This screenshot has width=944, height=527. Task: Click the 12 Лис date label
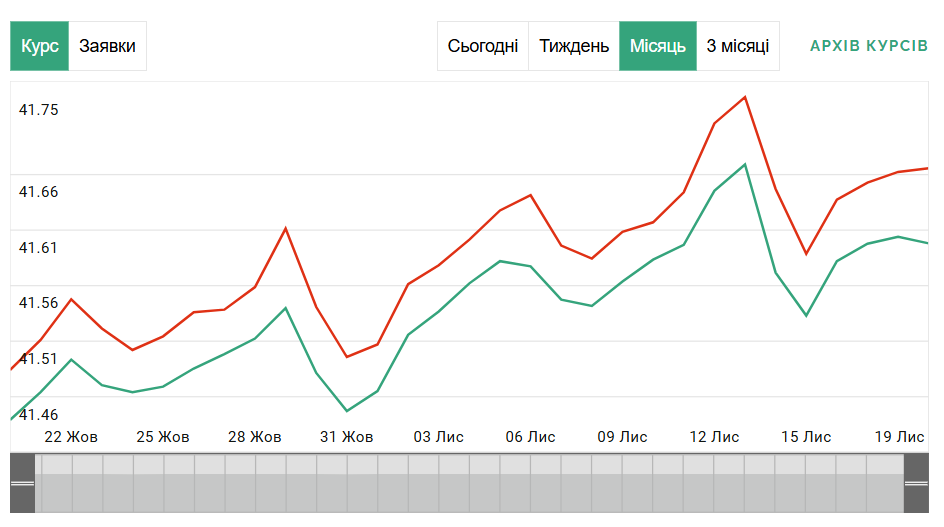(x=715, y=437)
